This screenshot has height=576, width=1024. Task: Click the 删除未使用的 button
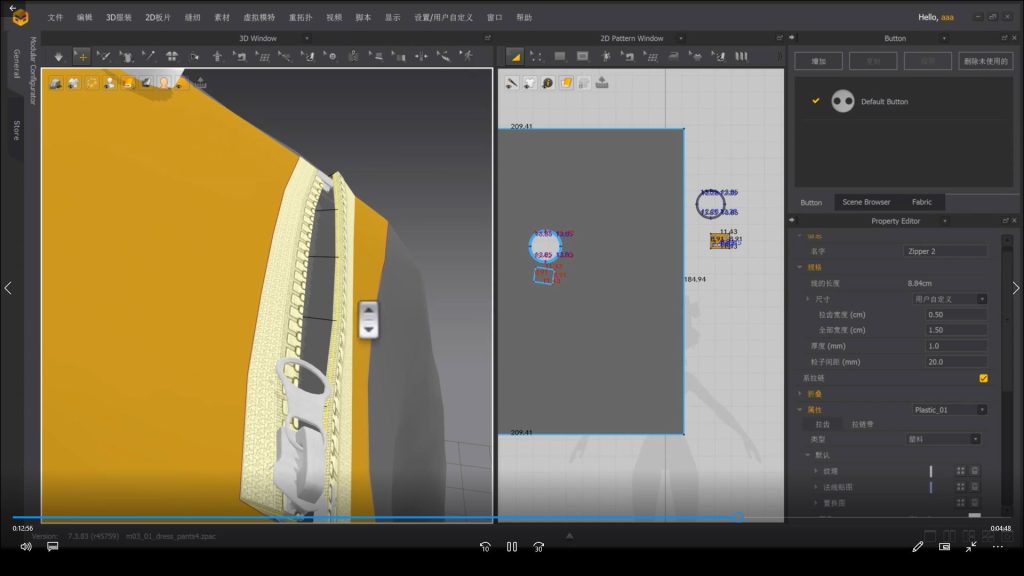click(985, 61)
